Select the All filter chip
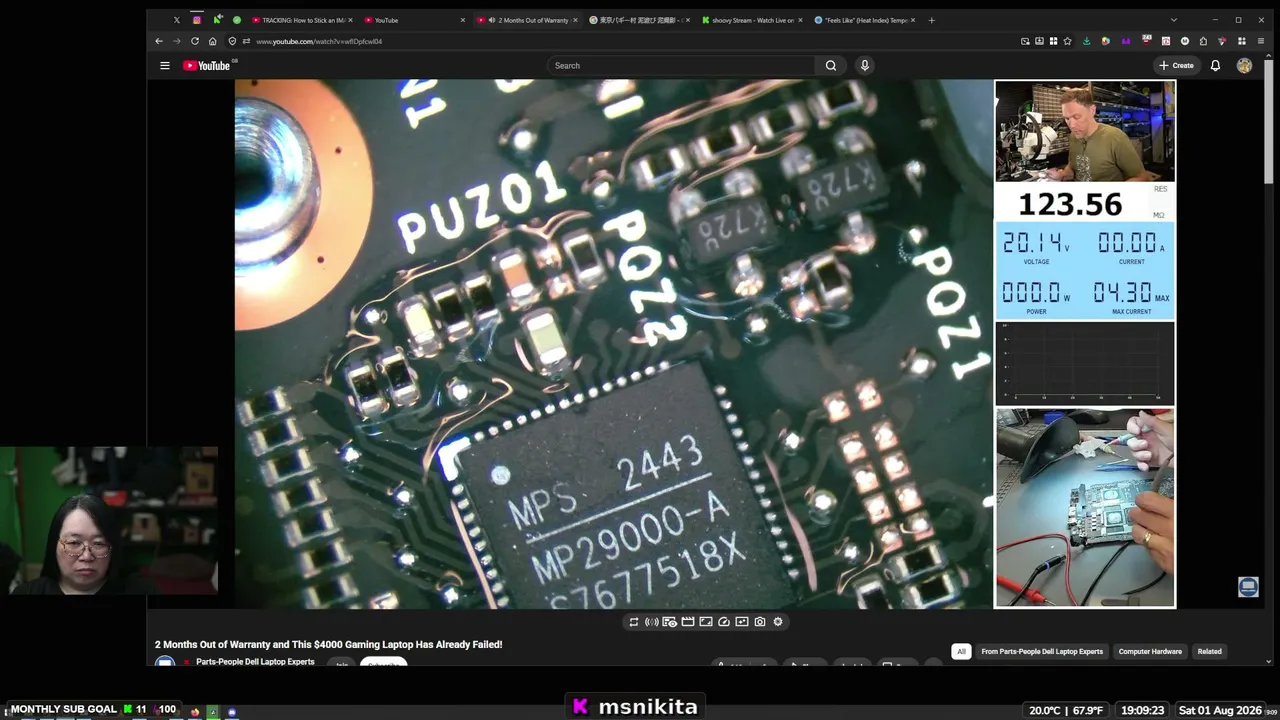This screenshot has height=720, width=1280. [961, 652]
